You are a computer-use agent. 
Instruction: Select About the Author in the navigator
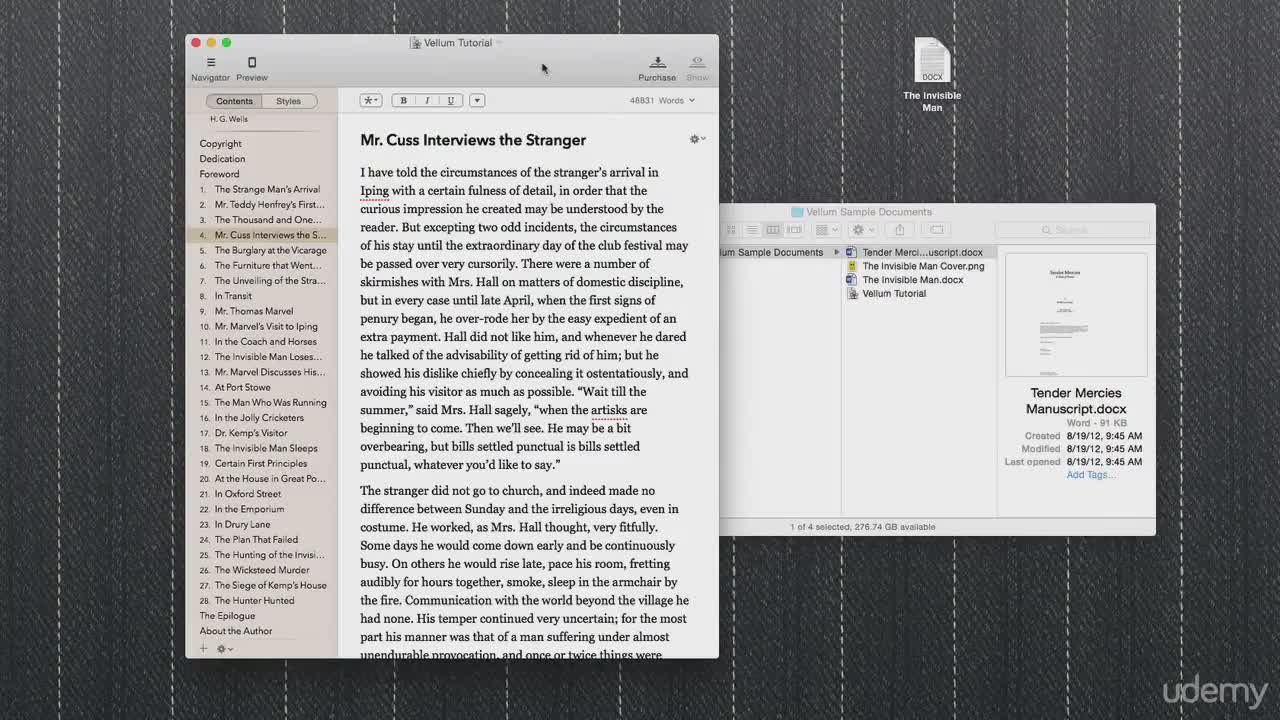[236, 631]
